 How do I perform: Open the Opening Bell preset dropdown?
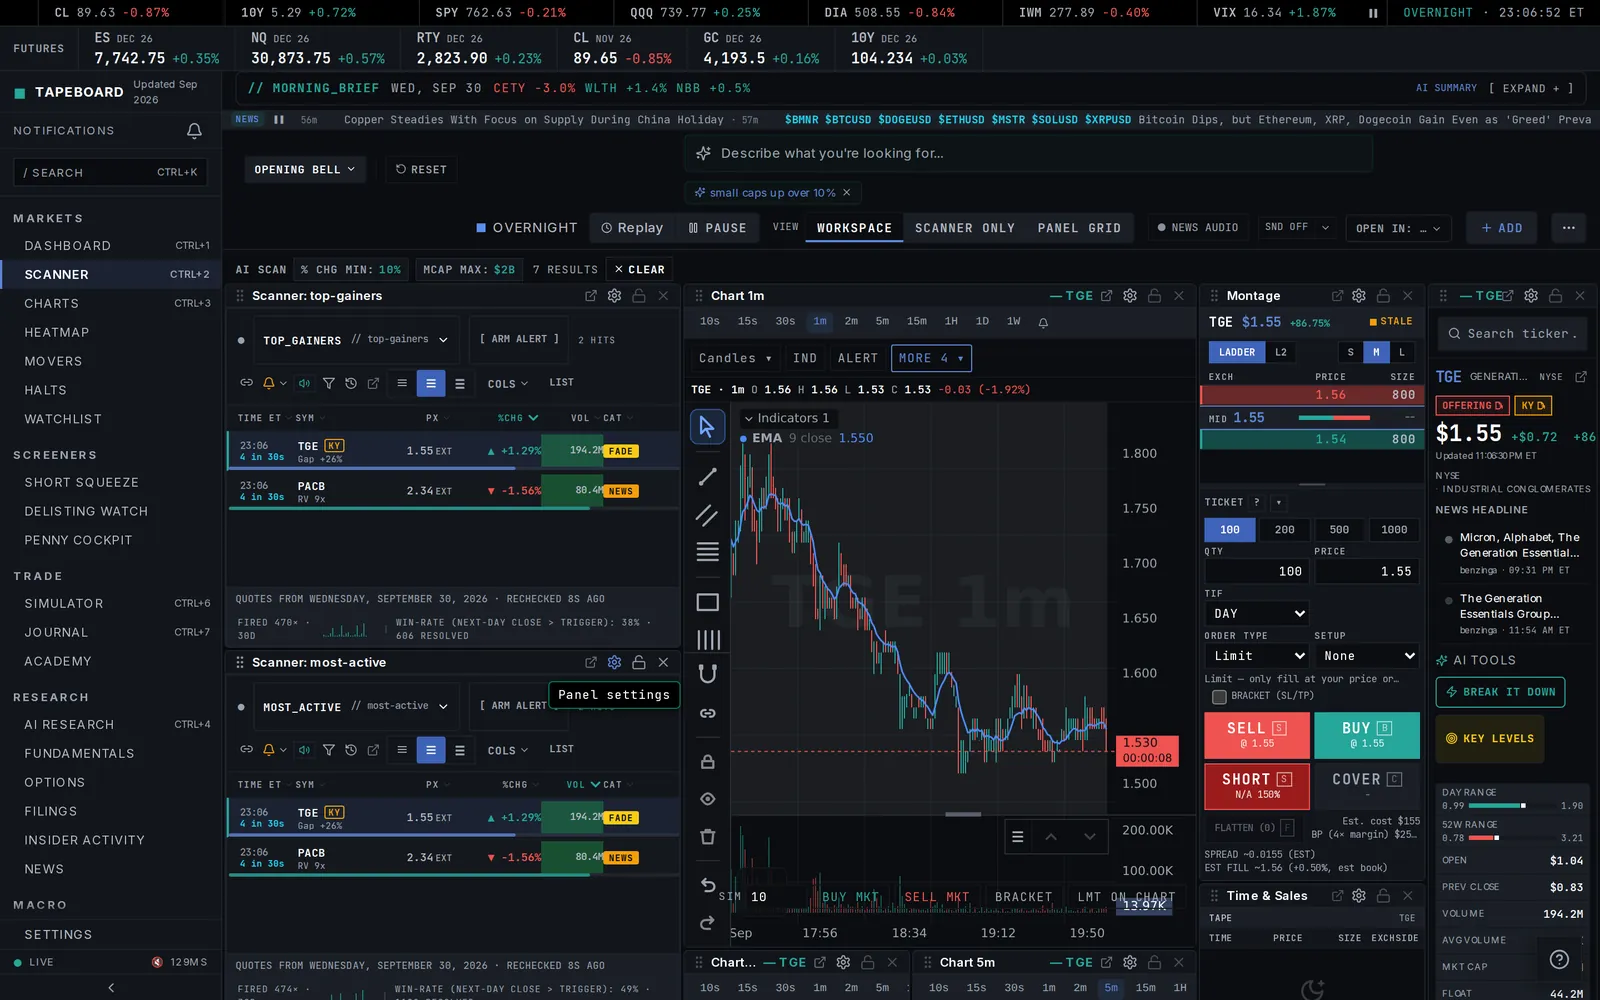pyautogui.click(x=305, y=170)
